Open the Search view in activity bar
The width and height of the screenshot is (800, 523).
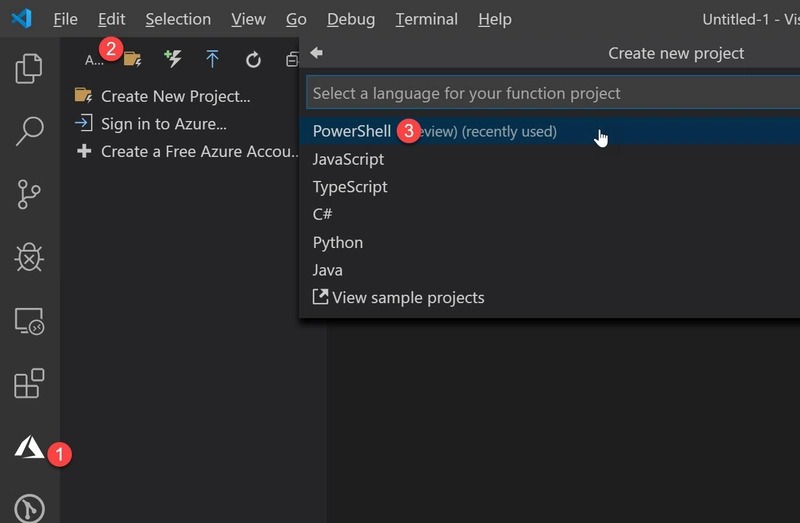point(30,131)
